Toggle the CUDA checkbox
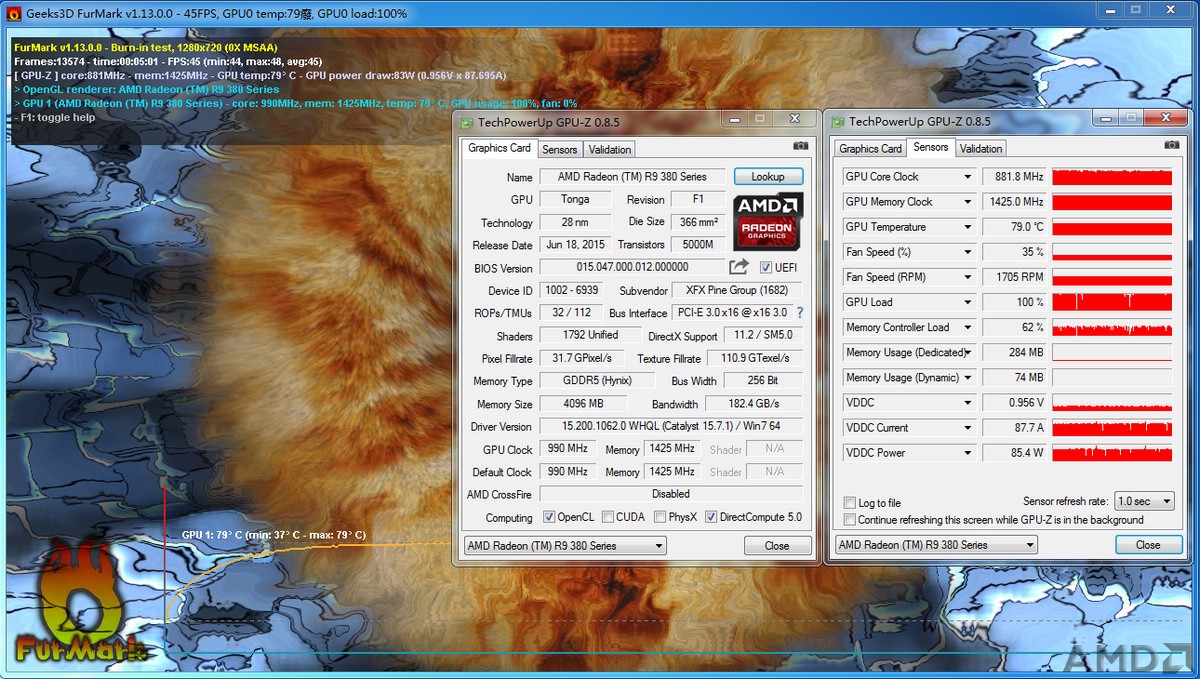The image size is (1200, 679). (x=607, y=517)
